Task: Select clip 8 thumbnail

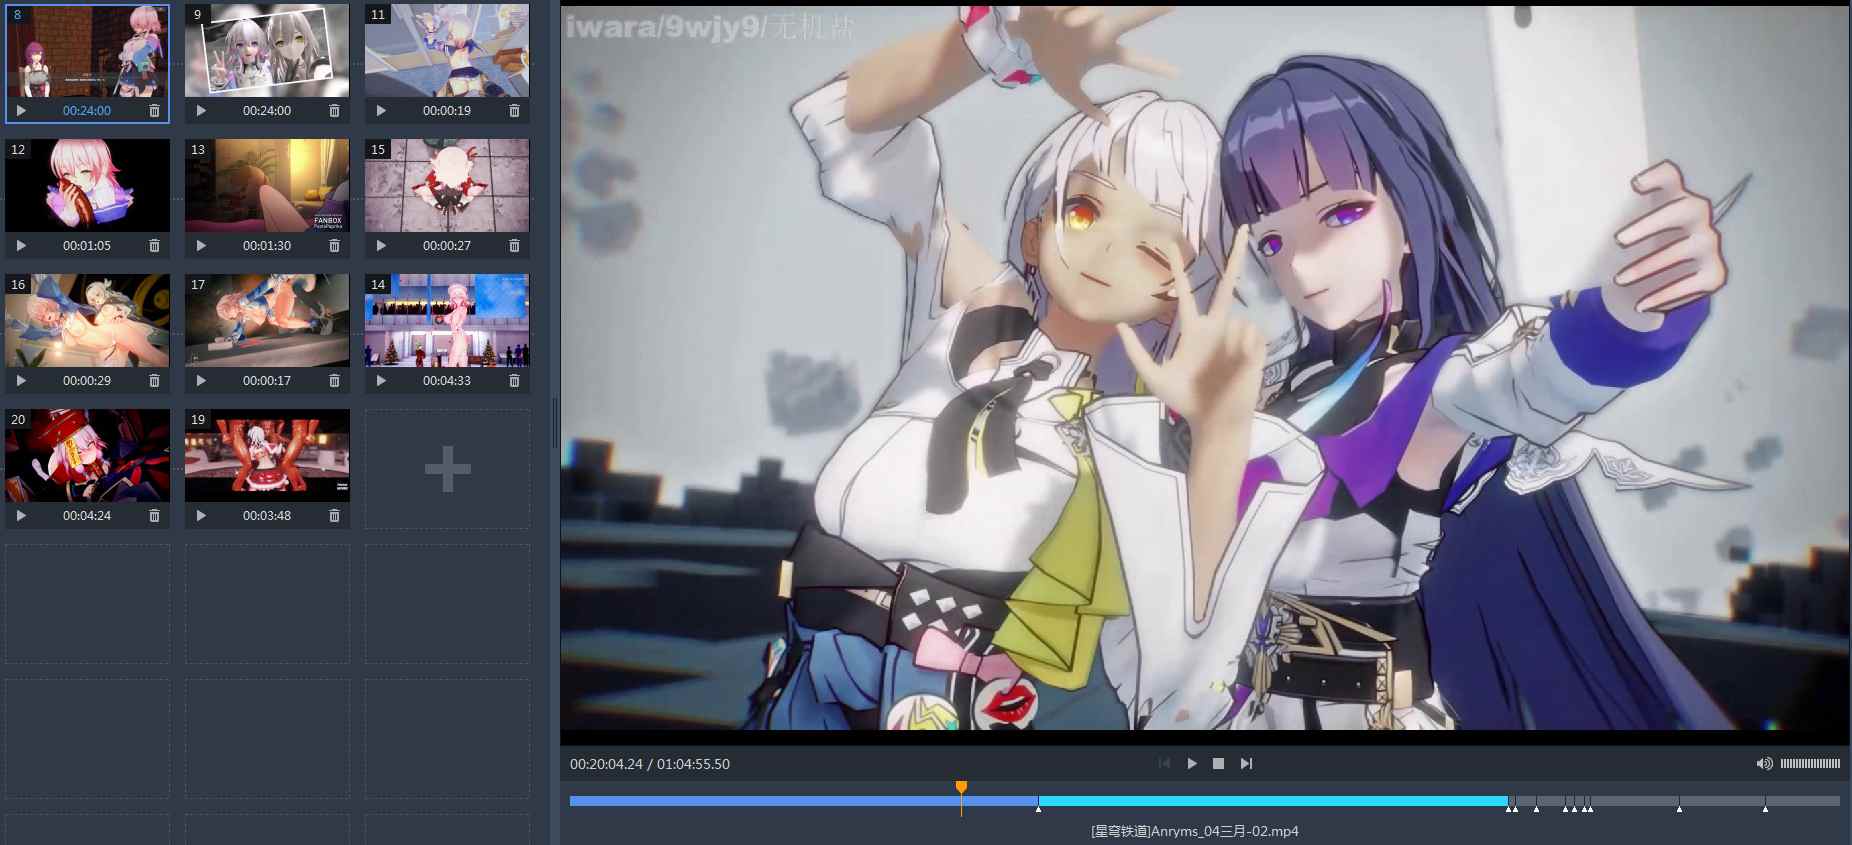Action: click(87, 51)
